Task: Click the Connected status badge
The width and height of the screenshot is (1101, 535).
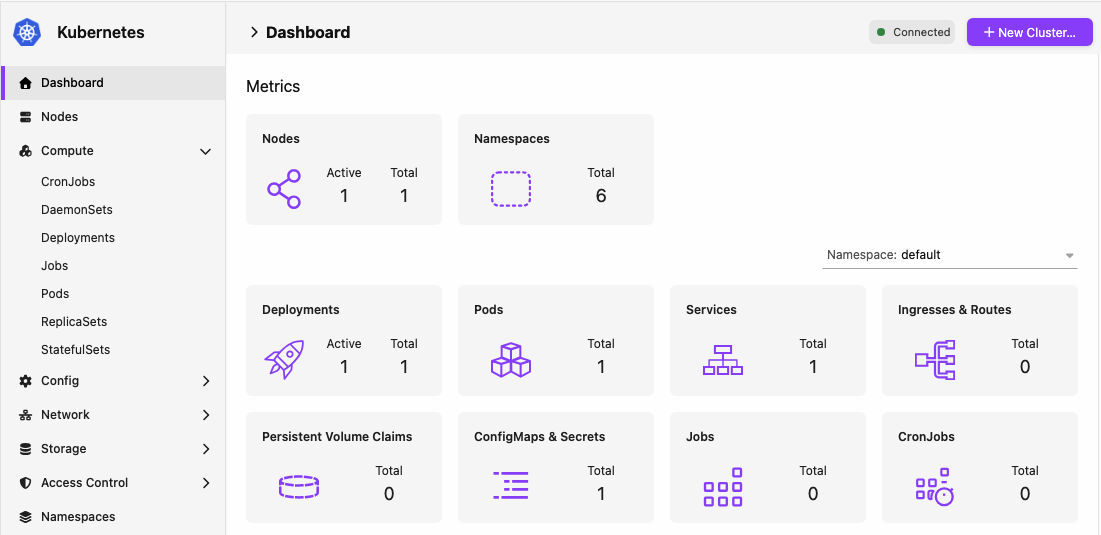Action: pyautogui.click(x=912, y=32)
